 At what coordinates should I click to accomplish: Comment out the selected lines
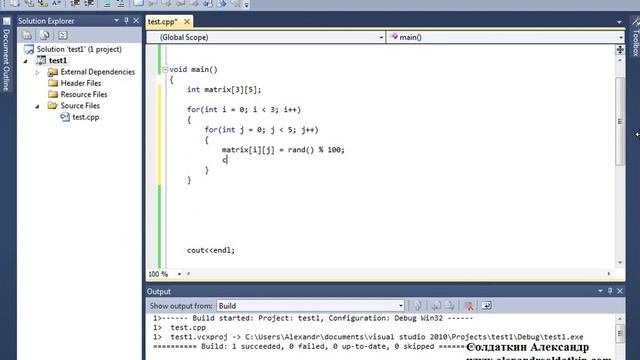pyautogui.click(x=107, y=4)
